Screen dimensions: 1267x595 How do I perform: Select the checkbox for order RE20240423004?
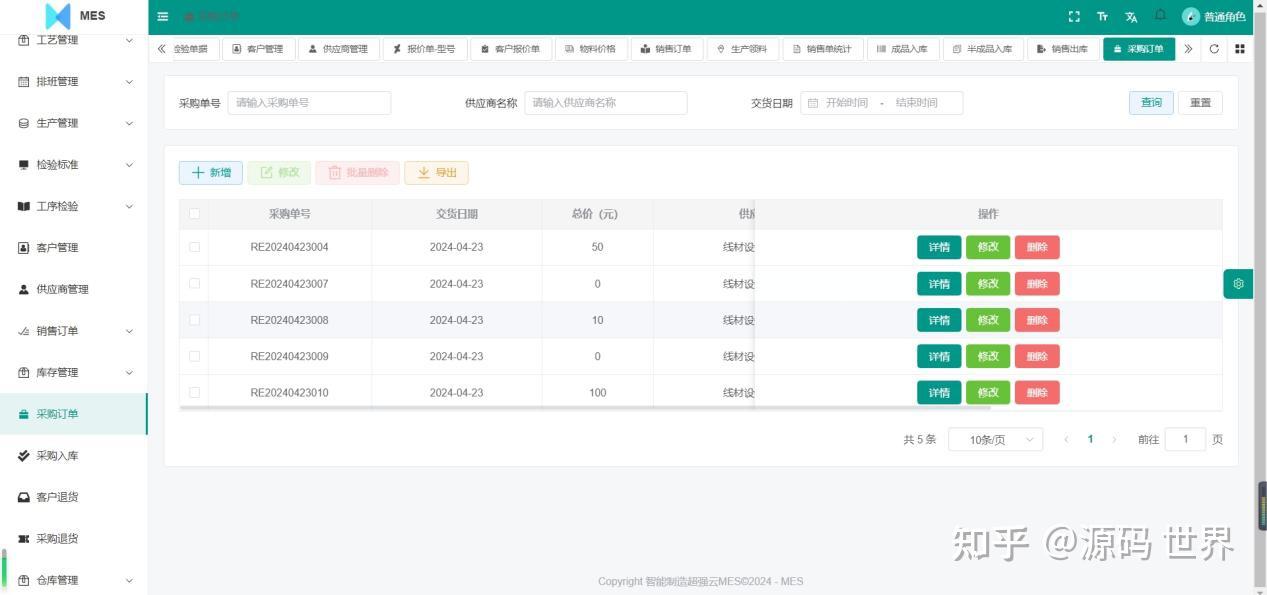[x=194, y=247]
